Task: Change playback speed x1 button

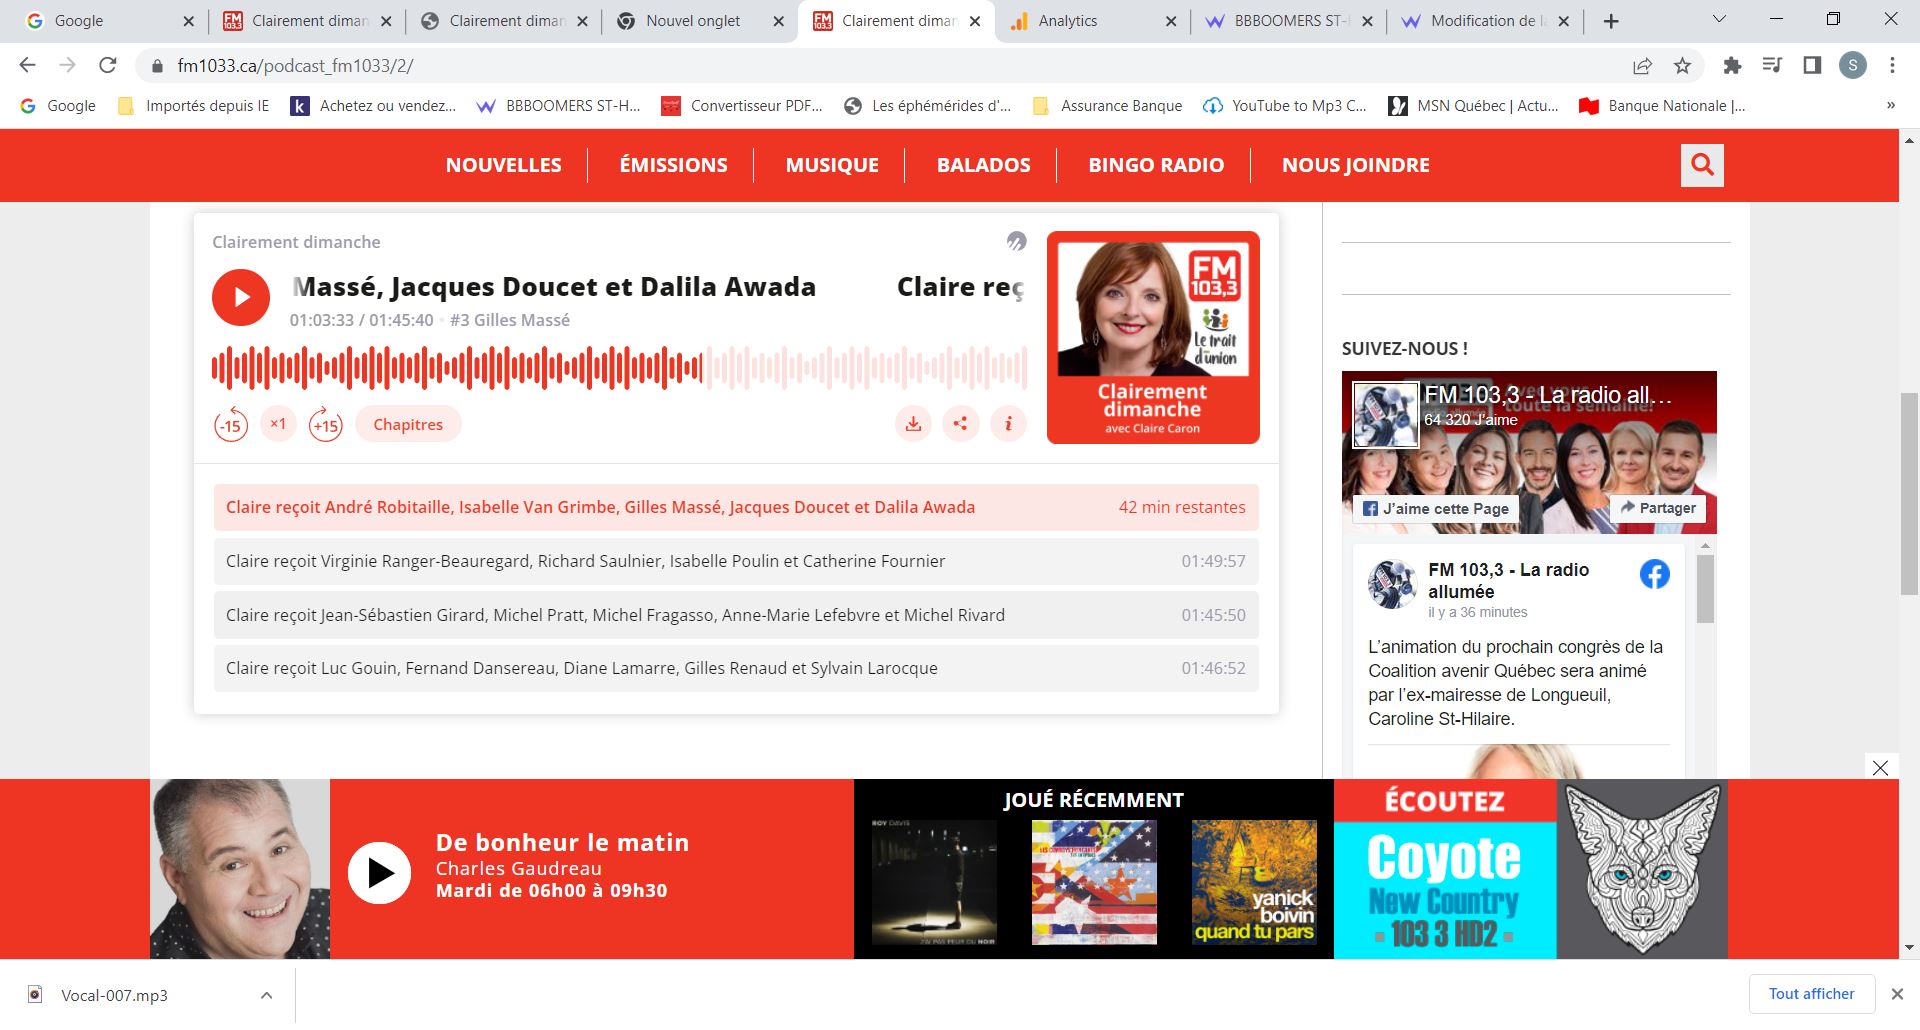Action: [278, 424]
